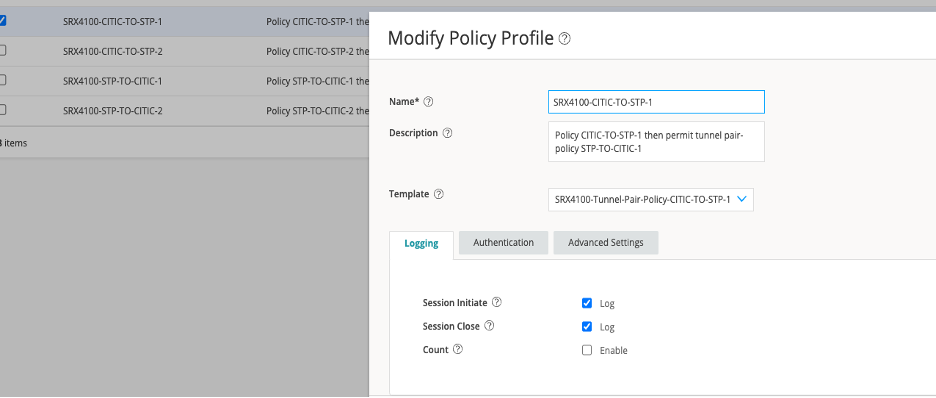Click the Name input field
Image resolution: width=936 pixels, height=398 pixels.
(x=656, y=102)
